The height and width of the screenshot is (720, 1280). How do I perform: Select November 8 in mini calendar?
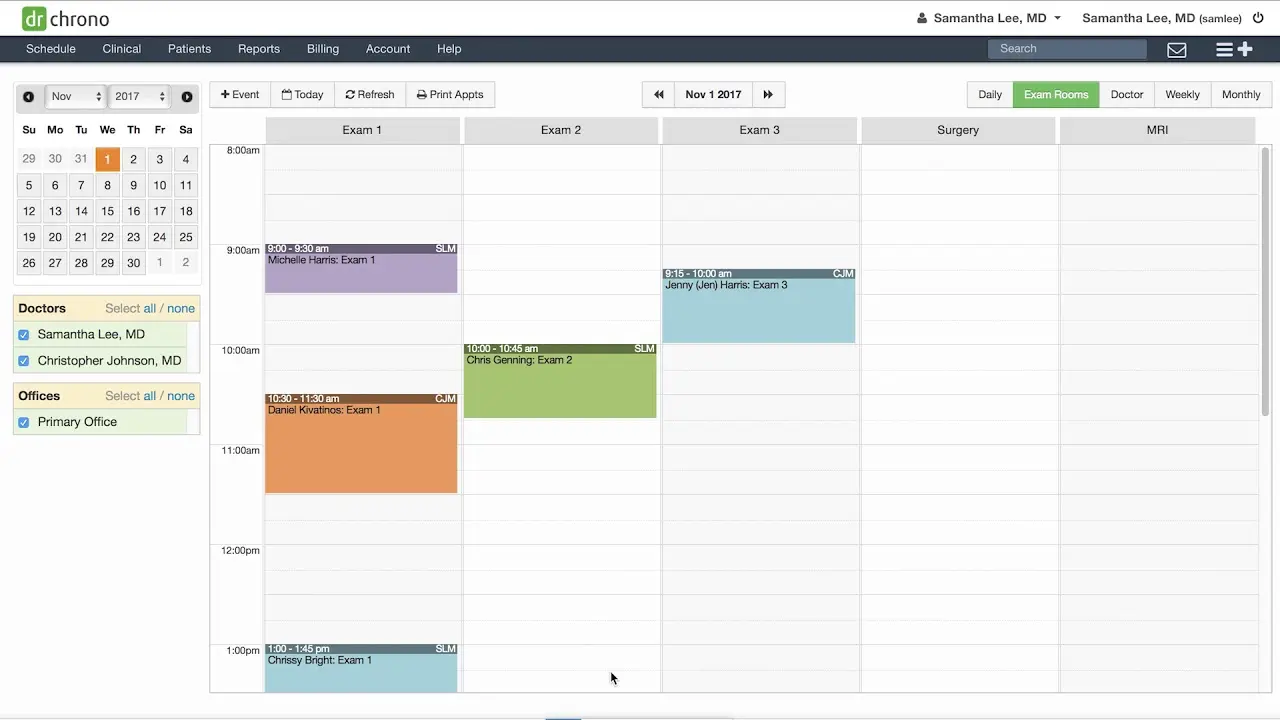pos(107,185)
